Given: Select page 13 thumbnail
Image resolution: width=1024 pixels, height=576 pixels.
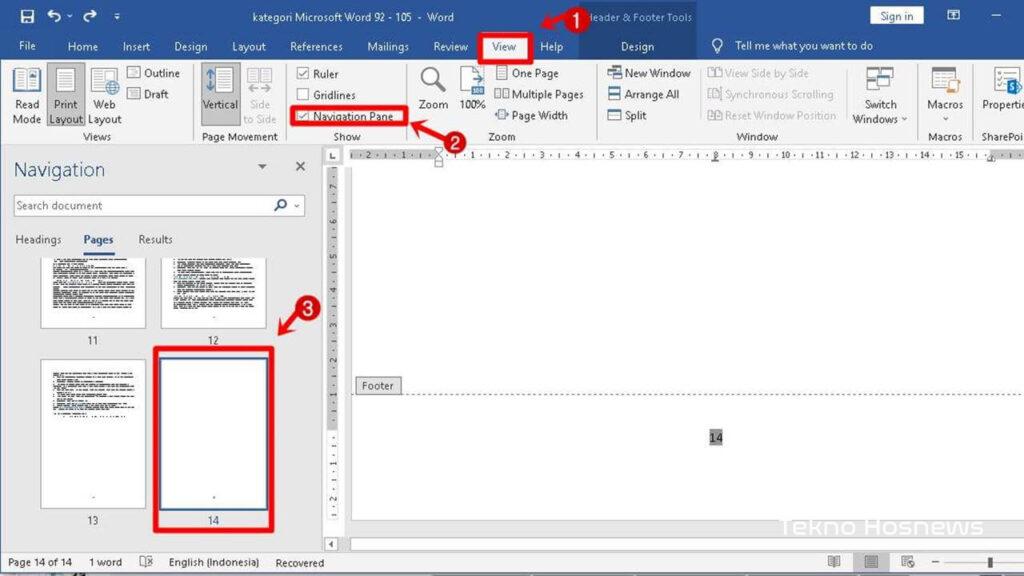Looking at the screenshot, I should pyautogui.click(x=93, y=433).
